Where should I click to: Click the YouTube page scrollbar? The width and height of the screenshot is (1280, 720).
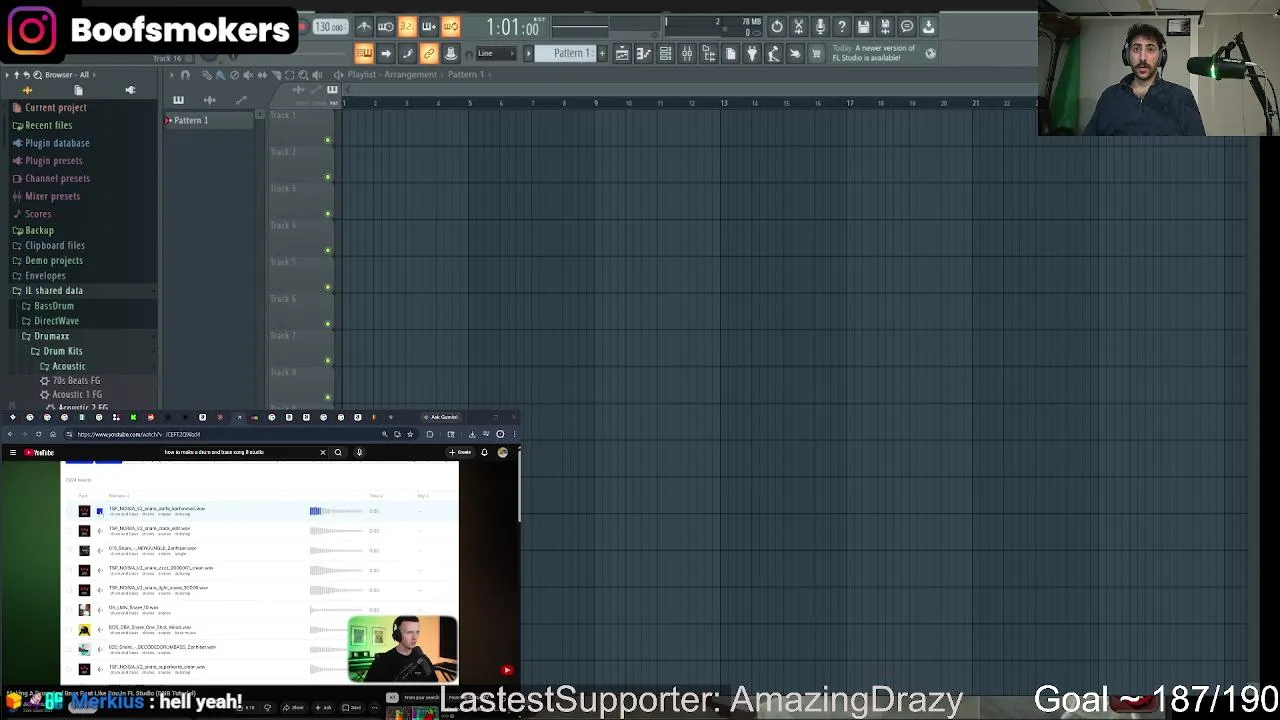(x=518, y=485)
